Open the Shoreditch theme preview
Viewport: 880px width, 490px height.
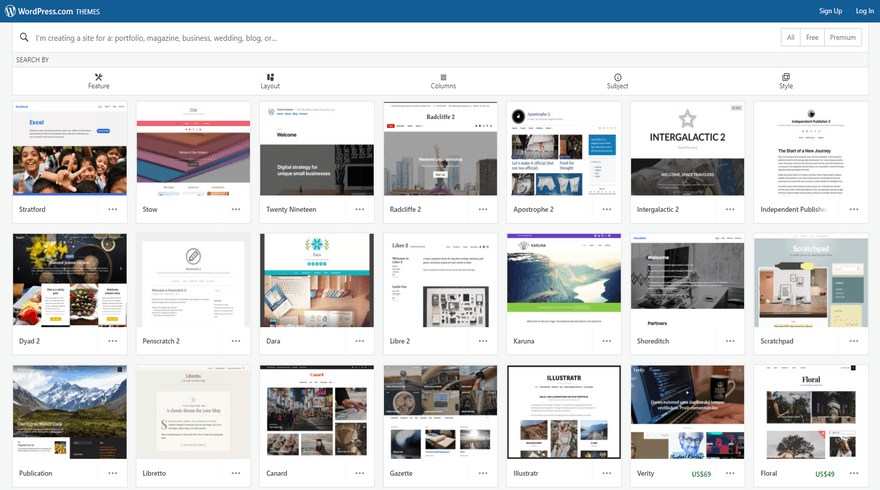[x=687, y=281]
